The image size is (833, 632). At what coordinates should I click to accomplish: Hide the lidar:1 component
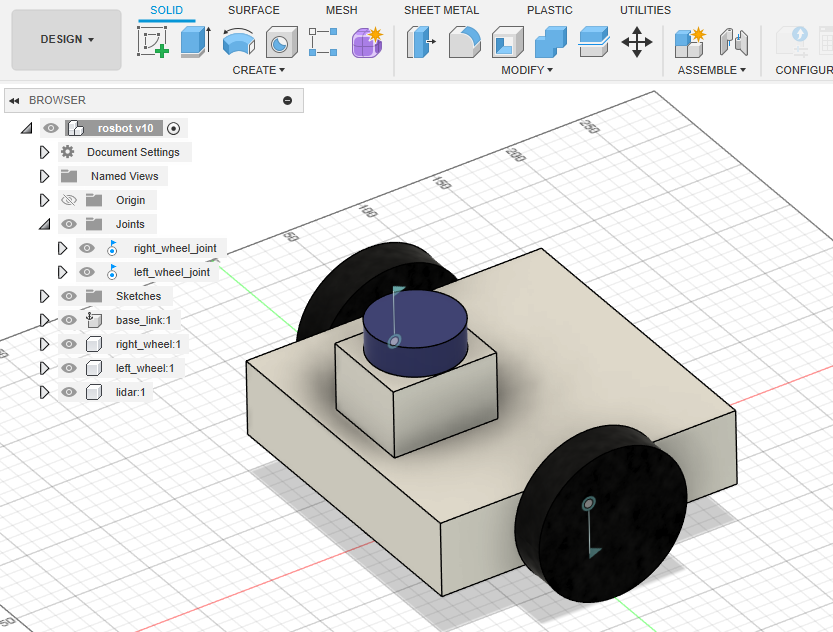69,392
